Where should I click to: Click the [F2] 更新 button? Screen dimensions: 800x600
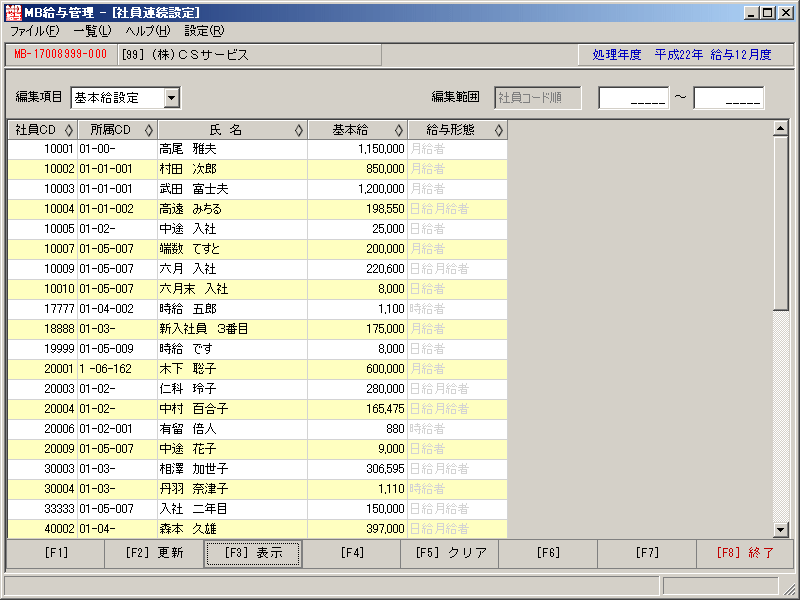(155, 553)
